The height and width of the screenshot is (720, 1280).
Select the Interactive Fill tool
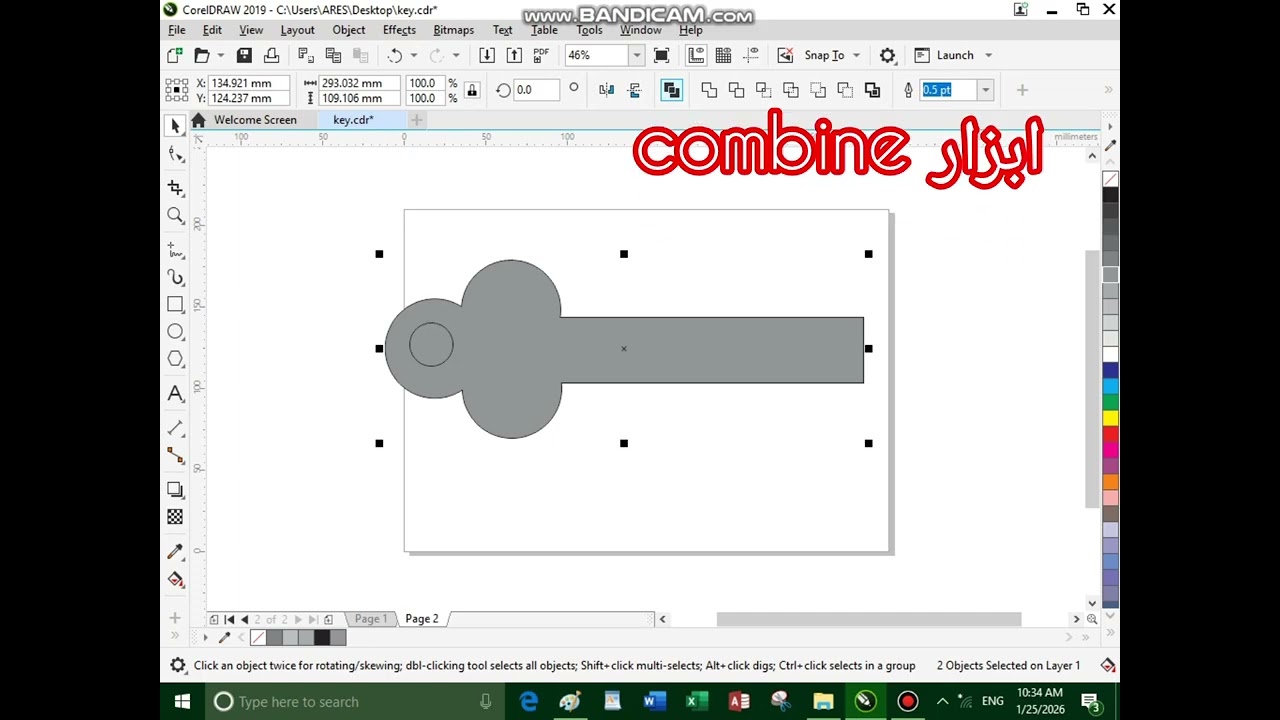[176, 580]
